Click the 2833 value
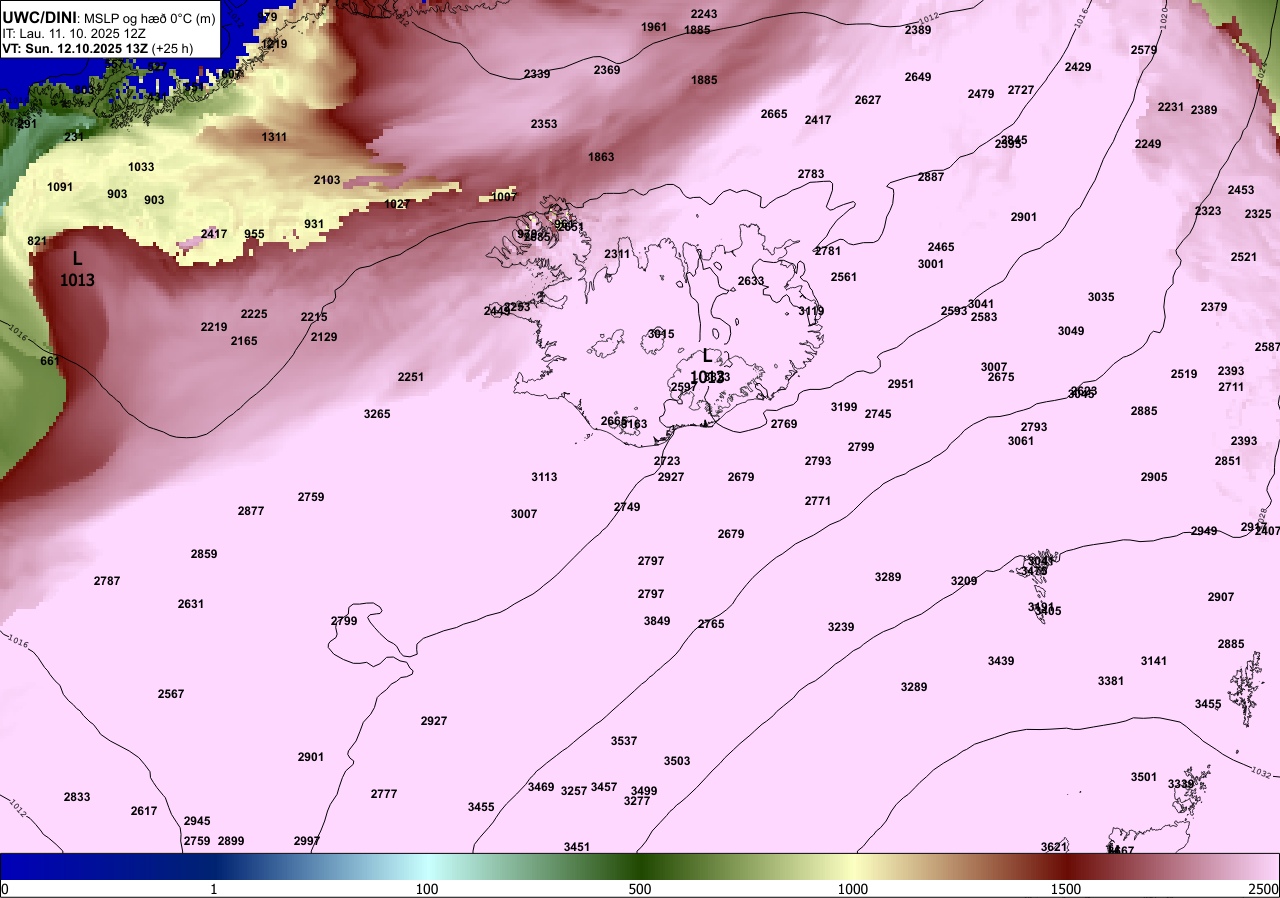1280x898 pixels. 77,797
